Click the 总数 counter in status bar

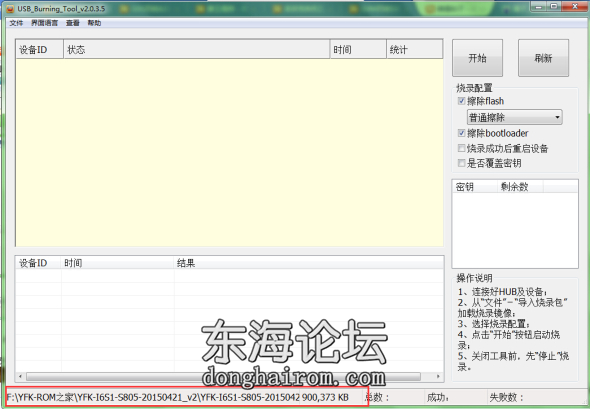tap(377, 397)
